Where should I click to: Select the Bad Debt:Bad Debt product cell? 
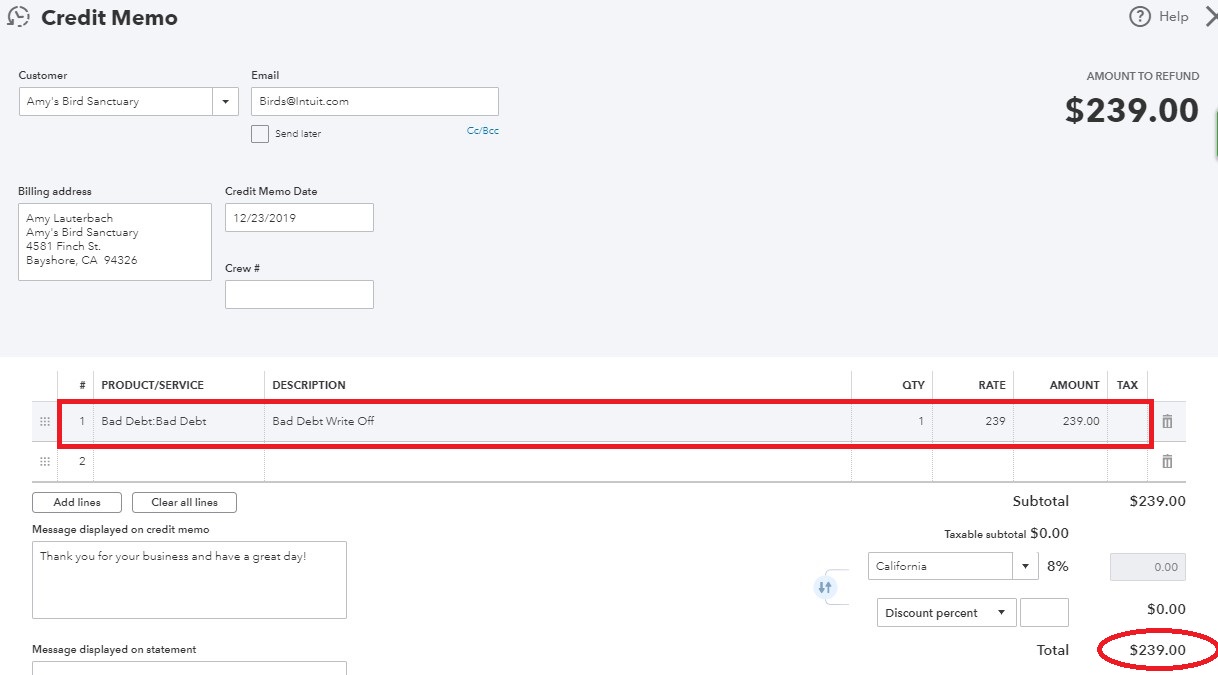[179, 422]
